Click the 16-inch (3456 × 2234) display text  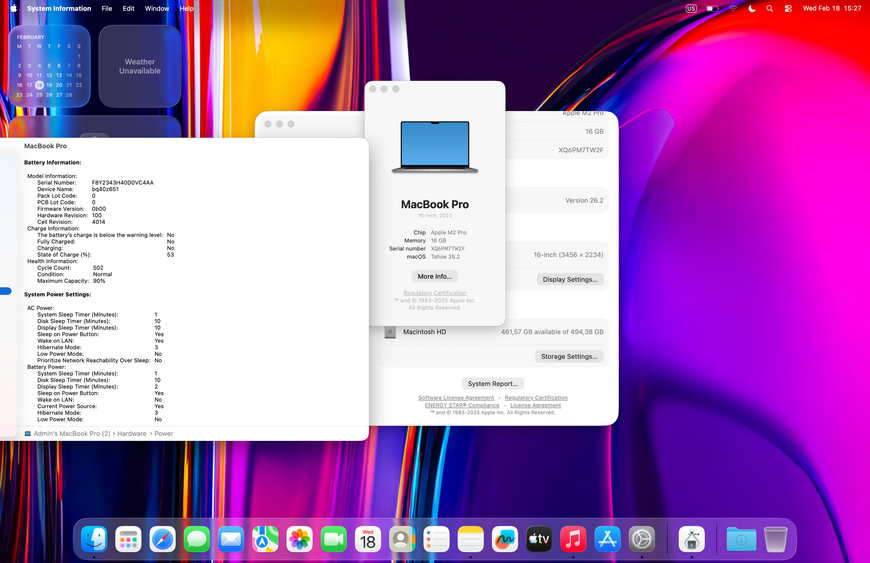tap(568, 255)
